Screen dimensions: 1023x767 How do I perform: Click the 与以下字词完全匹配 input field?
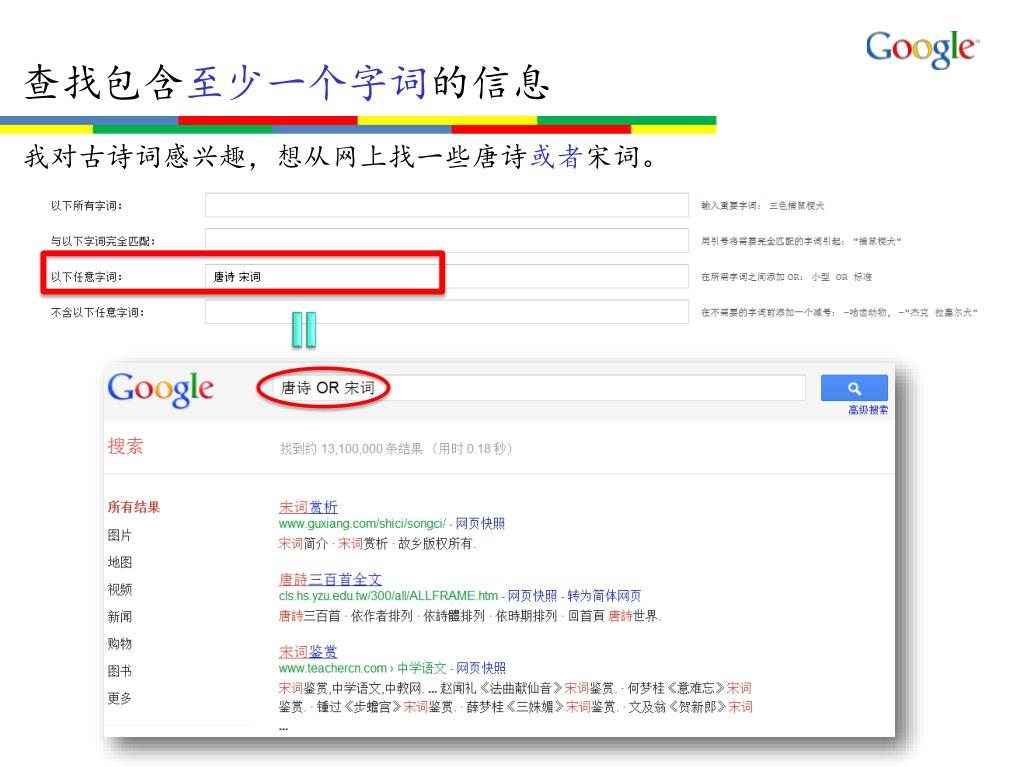click(447, 240)
